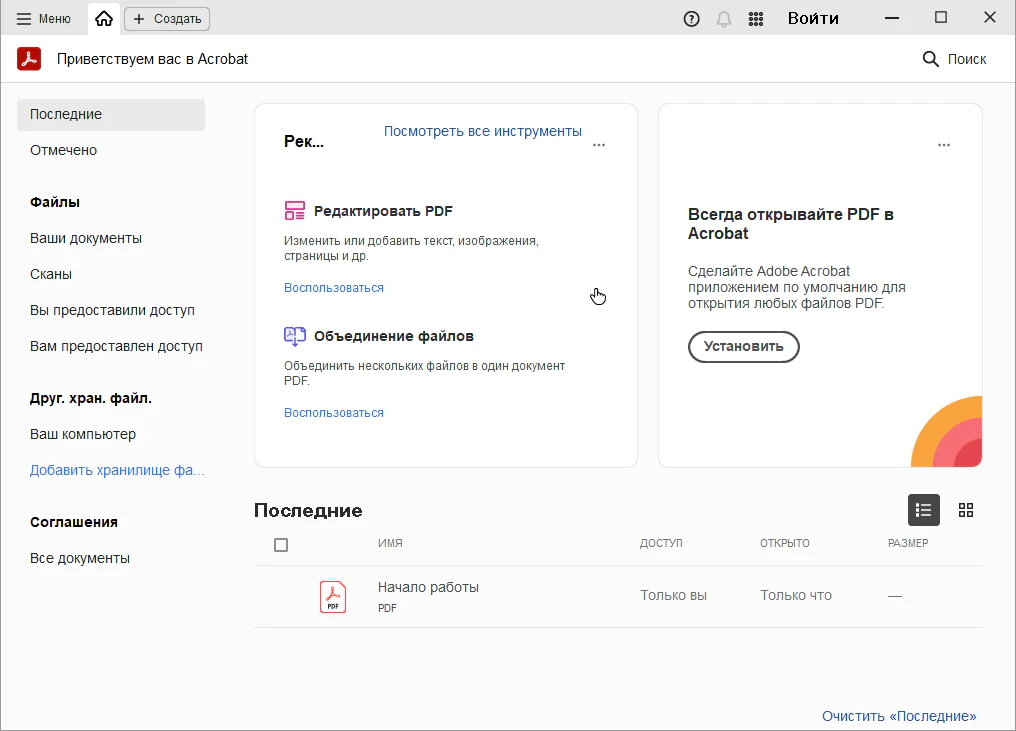1016x731 pixels.
Task: Tick the select-all checkbox in file list
Action: 281,545
